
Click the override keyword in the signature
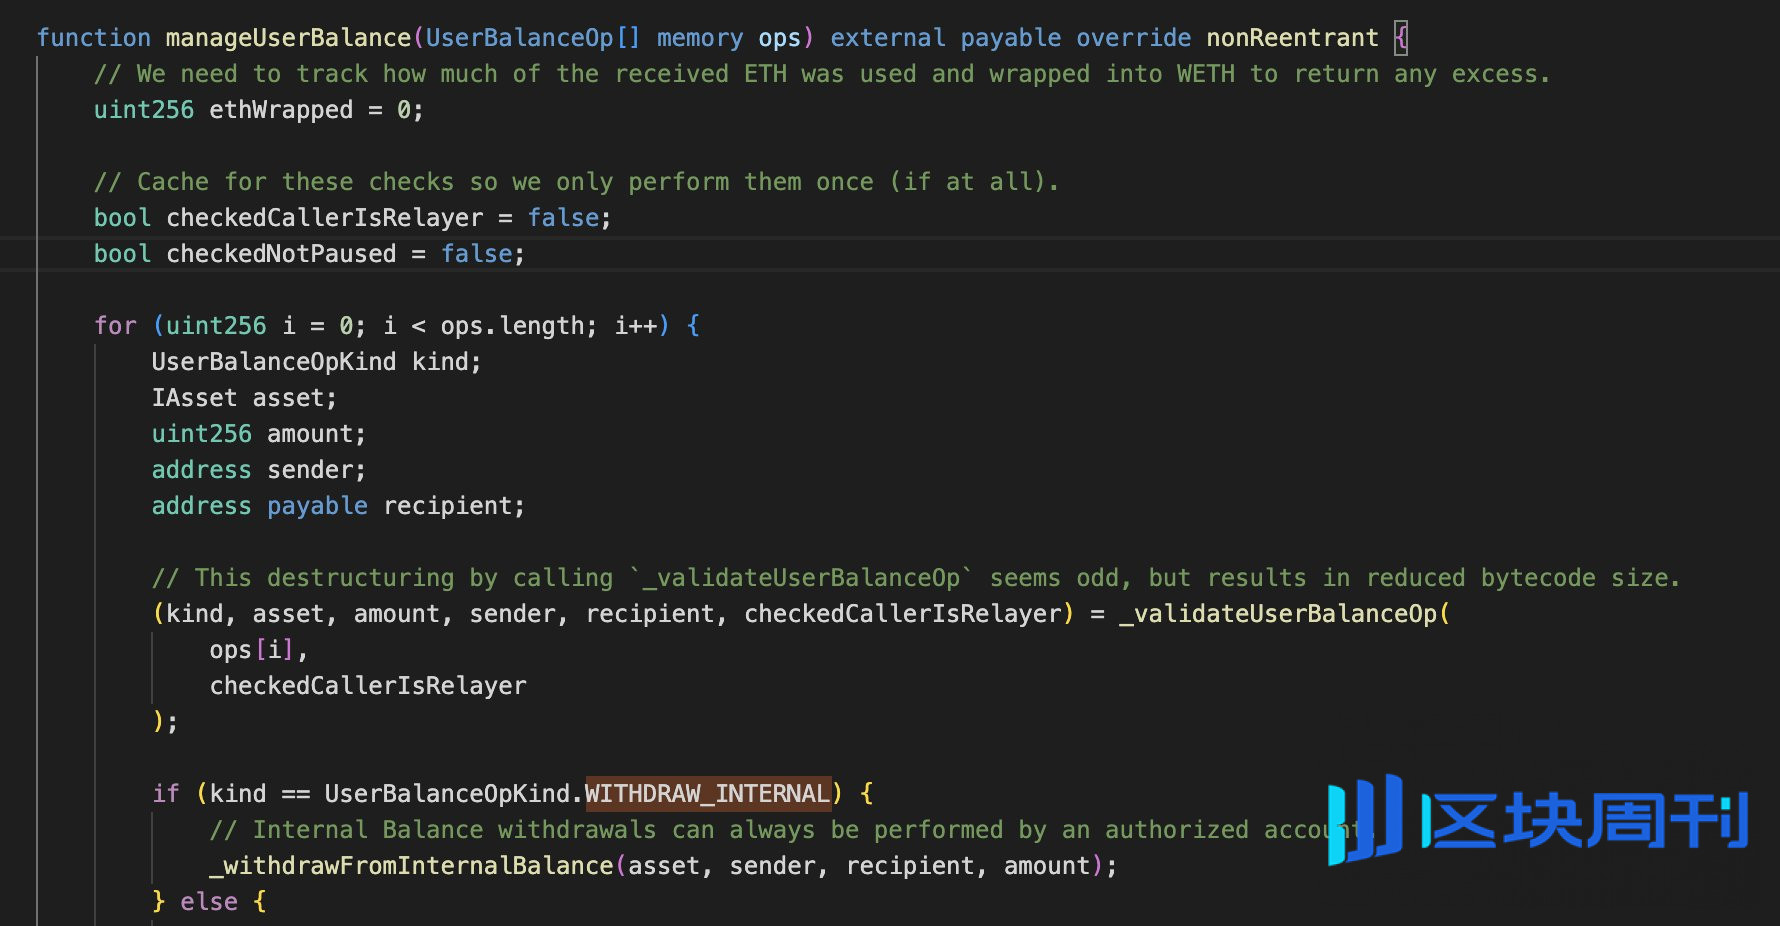click(x=1133, y=38)
